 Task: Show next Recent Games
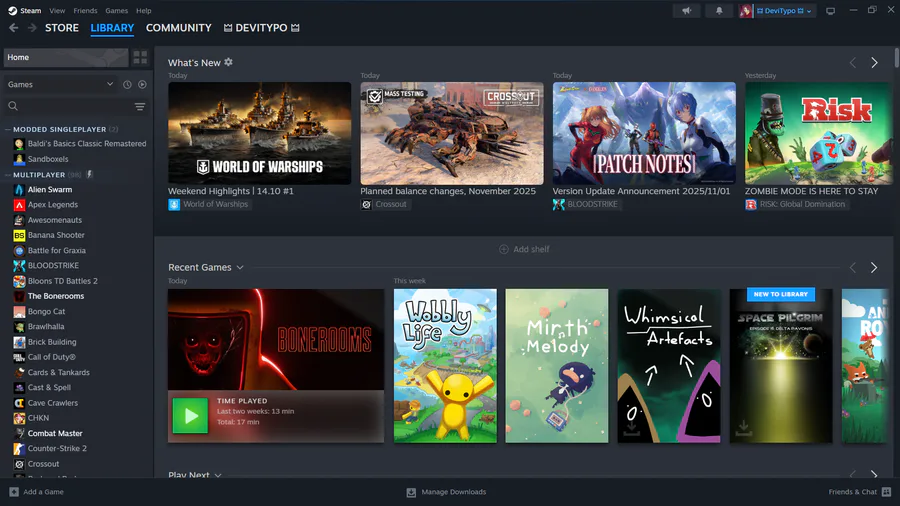point(874,267)
